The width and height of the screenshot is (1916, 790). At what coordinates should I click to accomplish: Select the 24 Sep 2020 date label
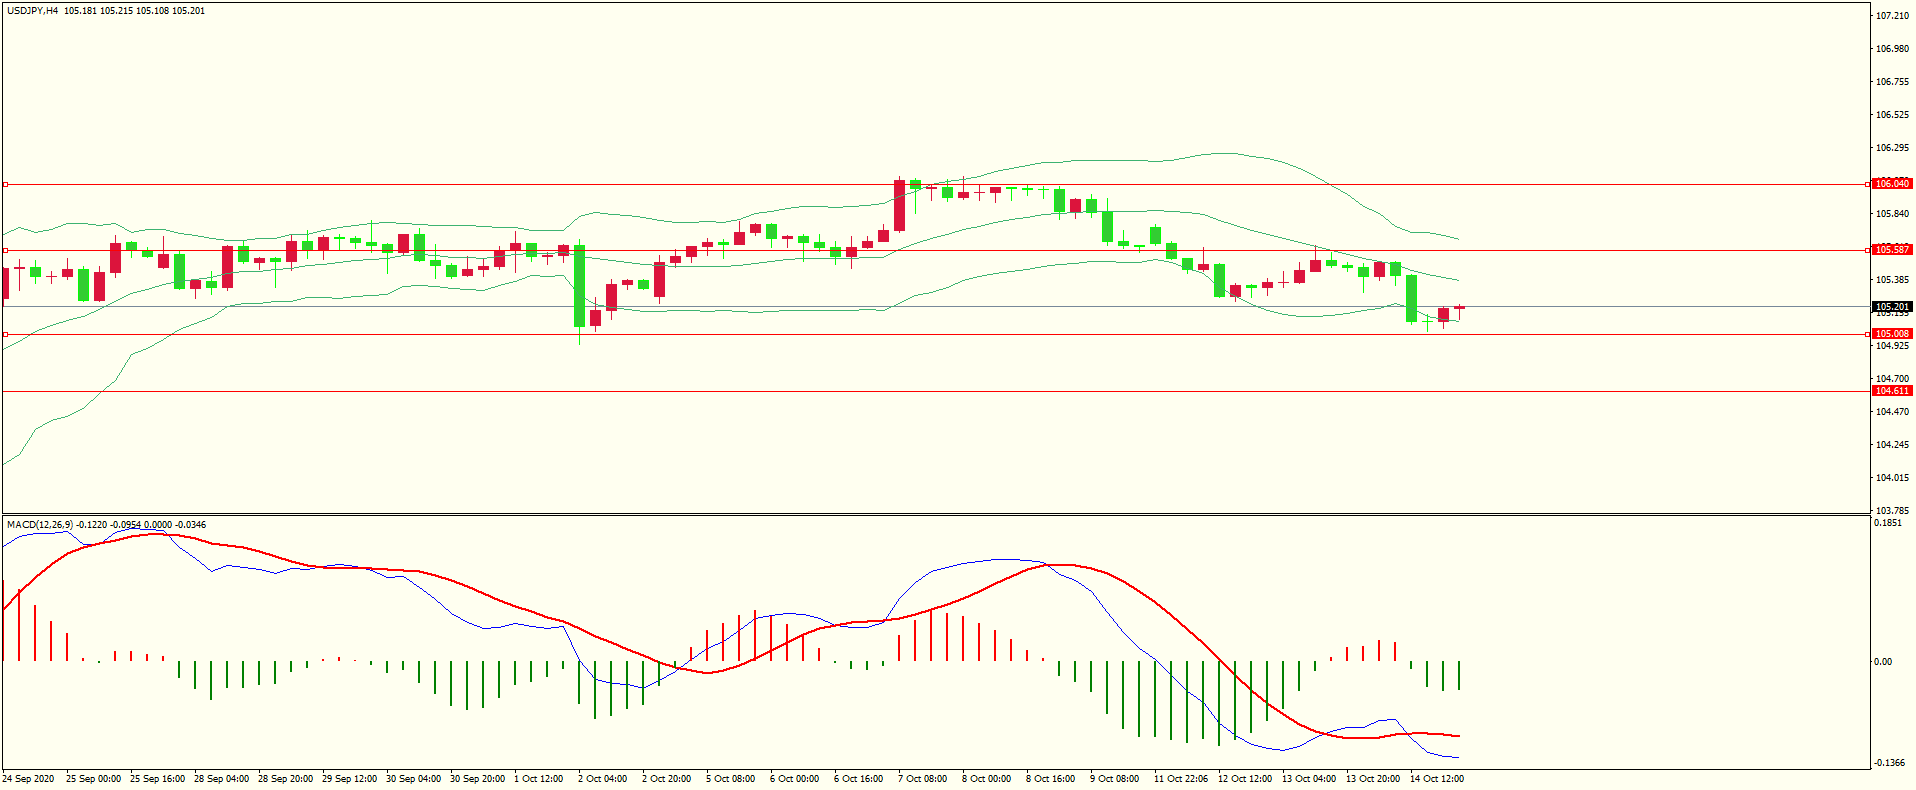coord(29,778)
